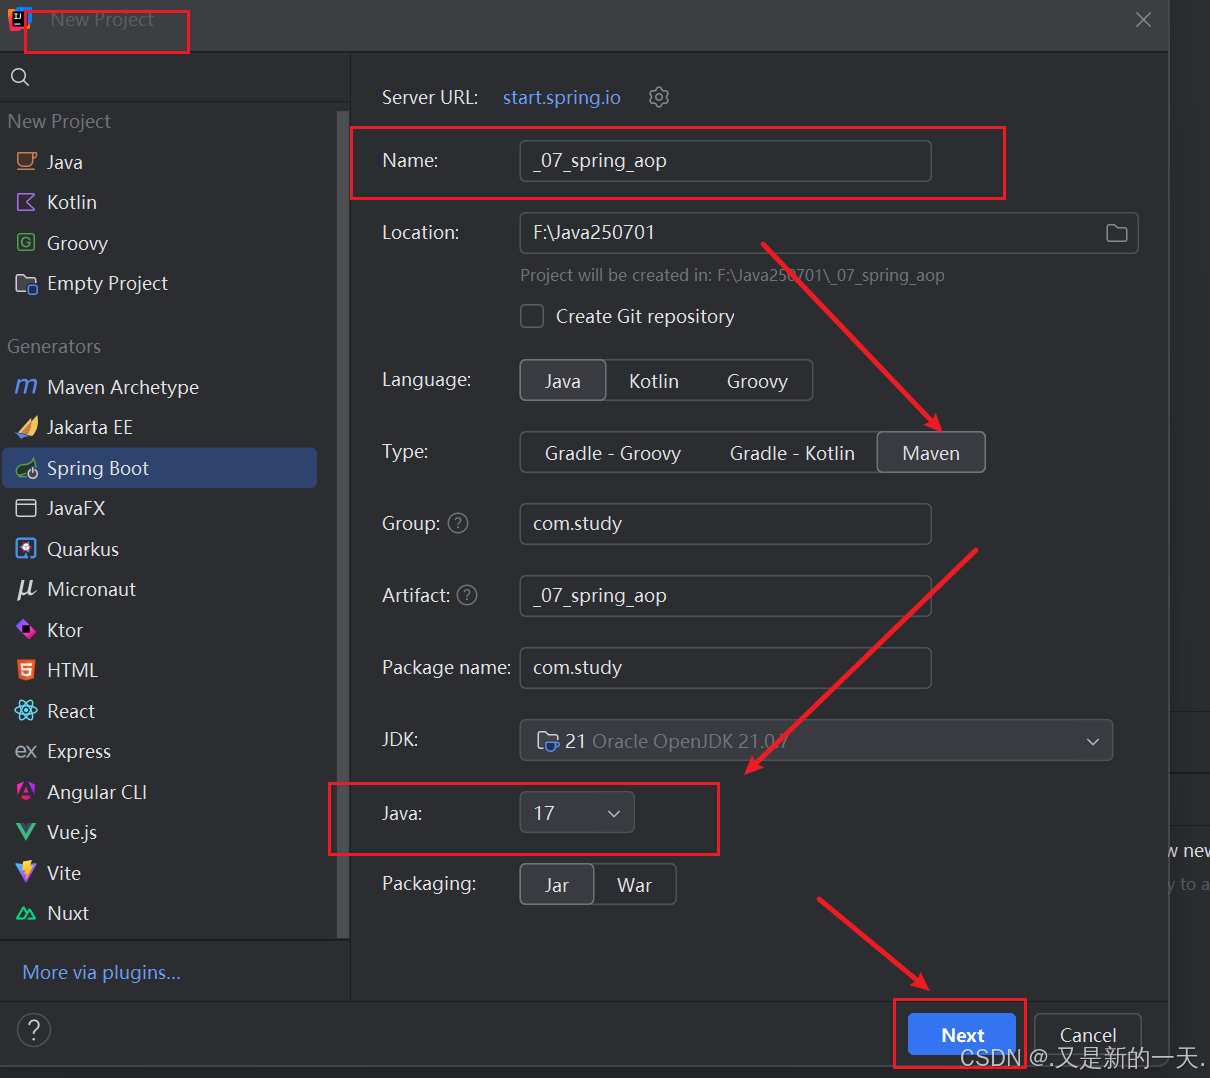1210x1078 pixels.
Task: Open More via plugins link
Action: [x=102, y=972]
